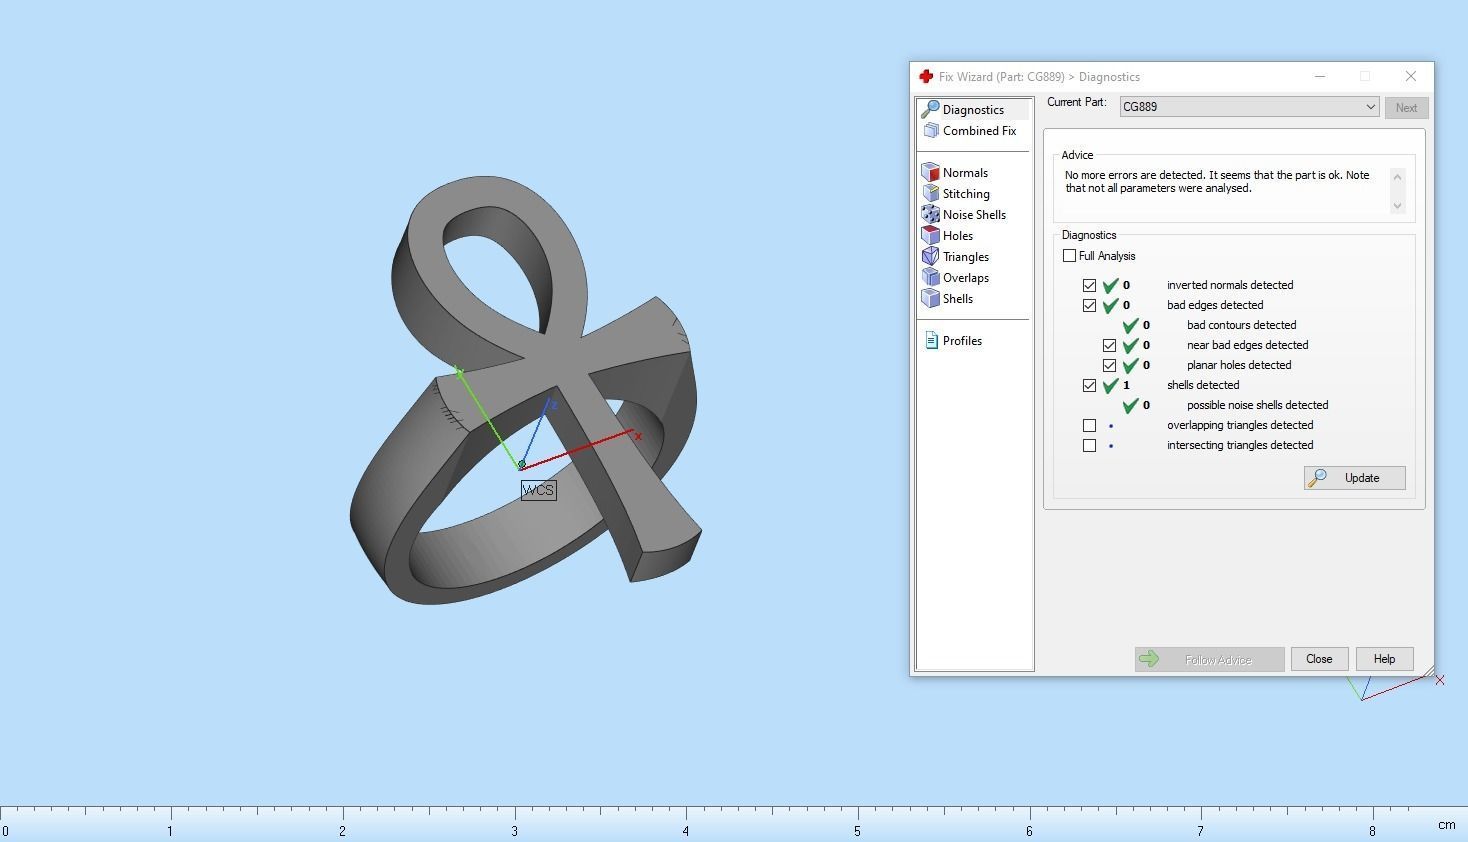
Task: Click the green checkmark beside bad edges detected
Action: [1110, 305]
